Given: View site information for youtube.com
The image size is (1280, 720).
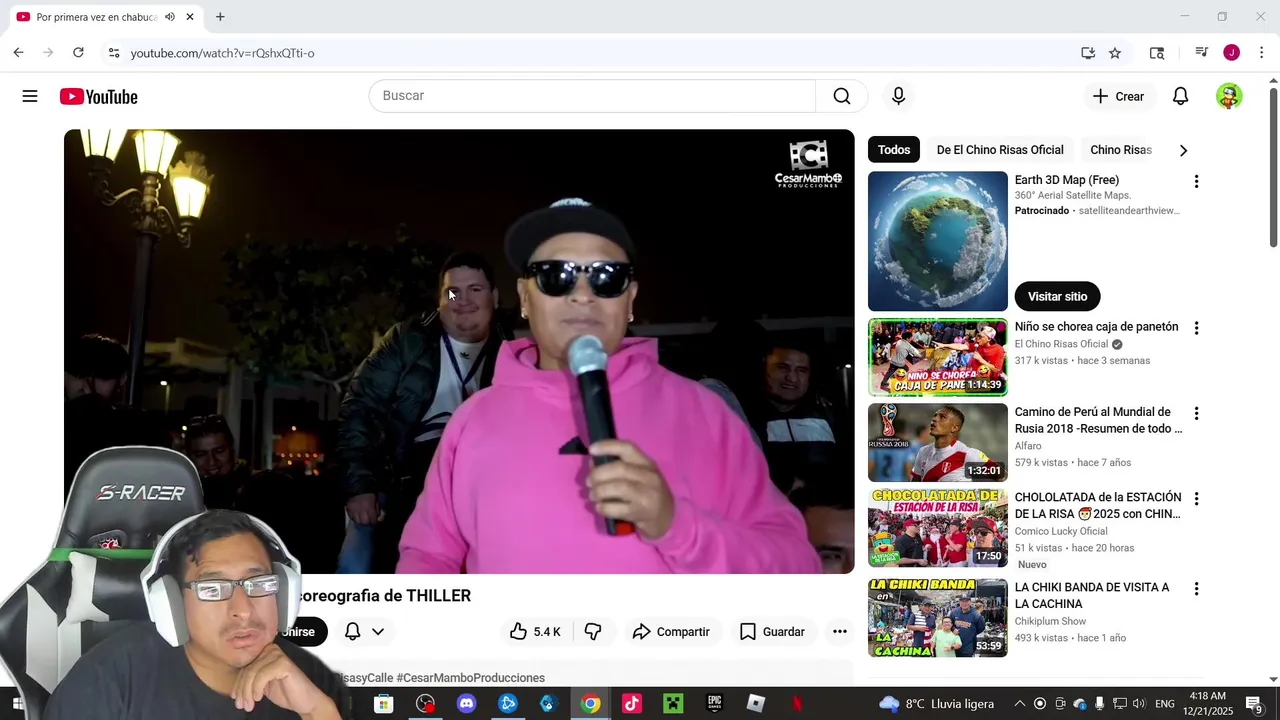Looking at the screenshot, I should [x=113, y=53].
